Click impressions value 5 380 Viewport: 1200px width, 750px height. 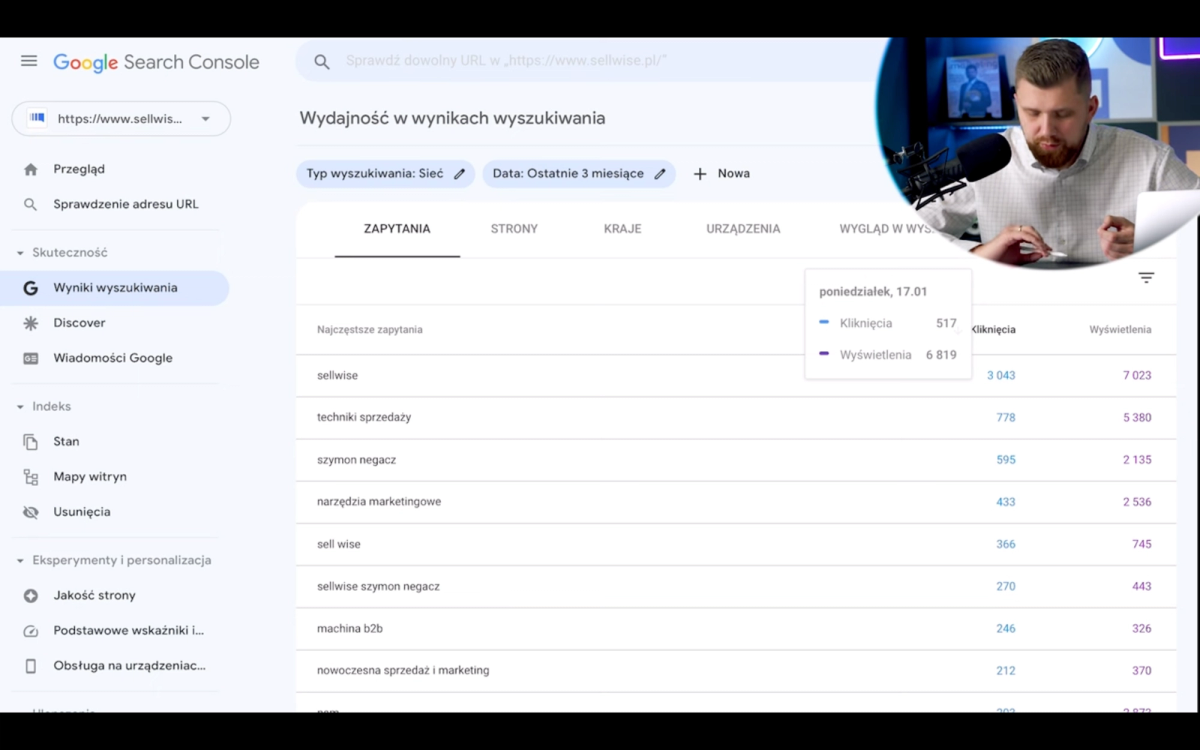pyautogui.click(x=1137, y=418)
